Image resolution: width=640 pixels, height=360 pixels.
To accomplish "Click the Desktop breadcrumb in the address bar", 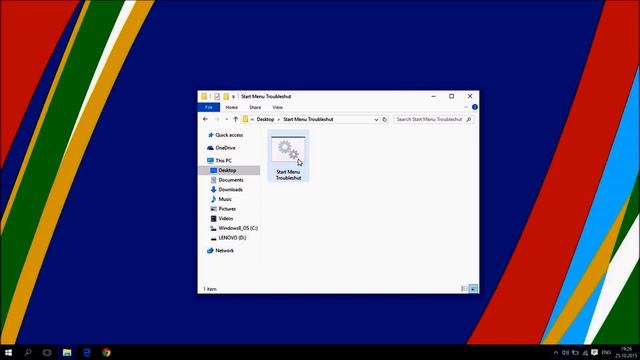I will point(265,119).
